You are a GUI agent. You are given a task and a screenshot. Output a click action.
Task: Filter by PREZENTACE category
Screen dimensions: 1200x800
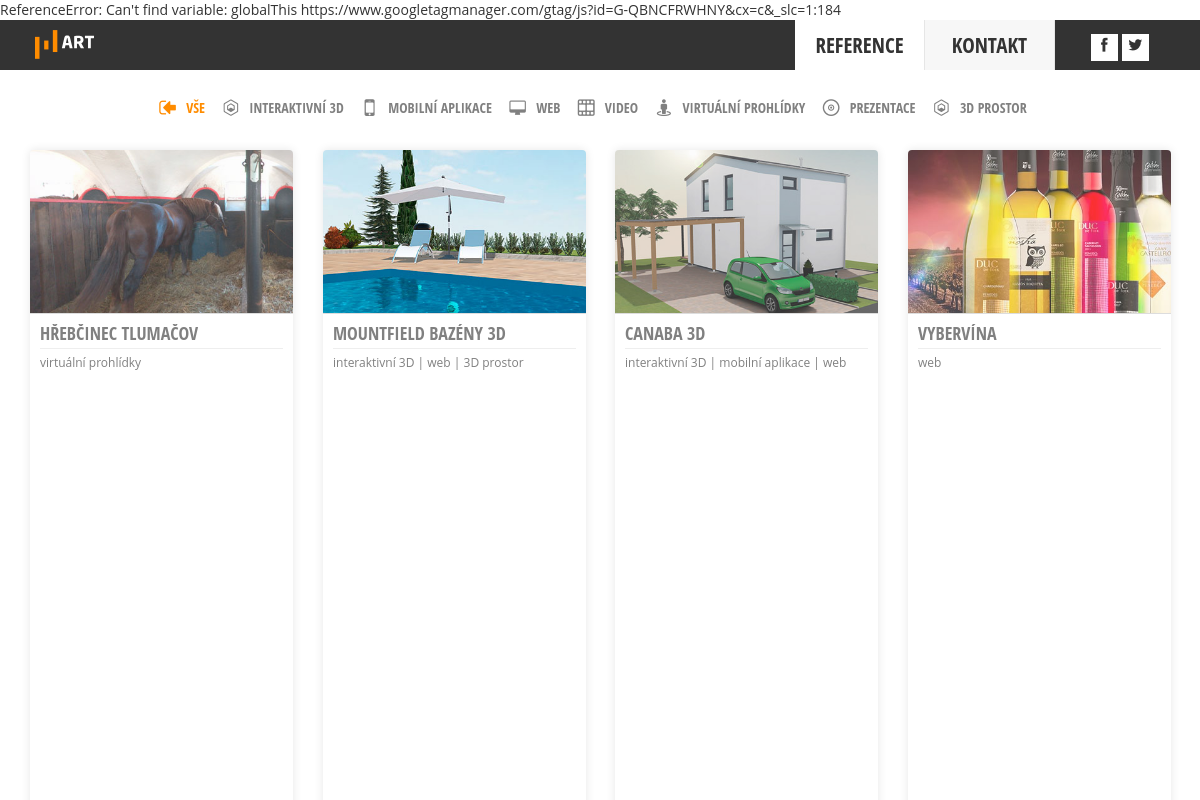882,108
